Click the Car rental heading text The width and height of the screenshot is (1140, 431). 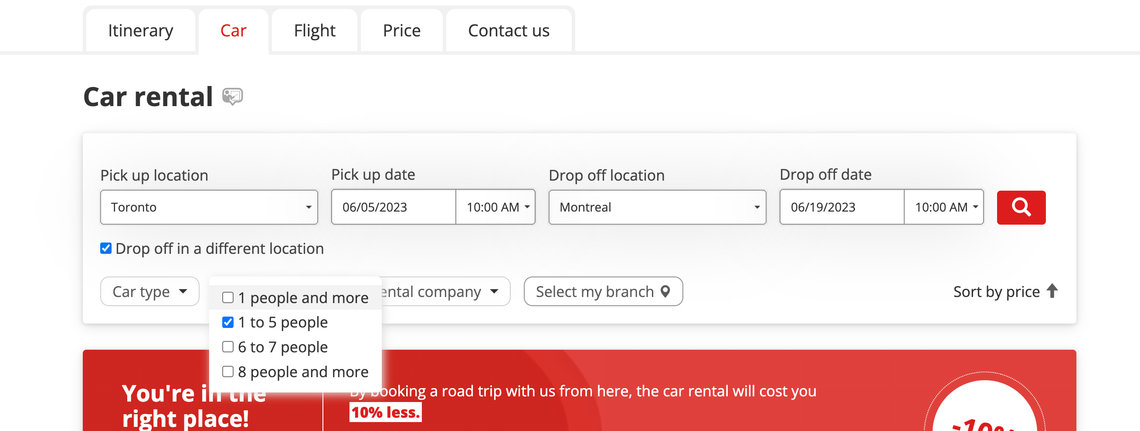(x=148, y=97)
